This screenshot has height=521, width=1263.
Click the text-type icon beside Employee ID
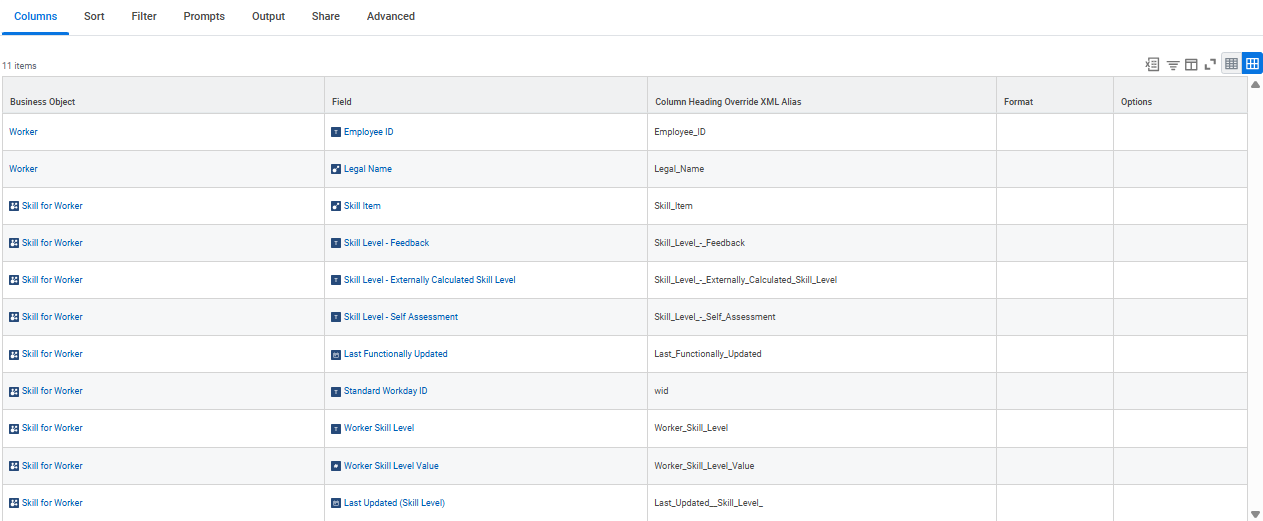tap(336, 132)
